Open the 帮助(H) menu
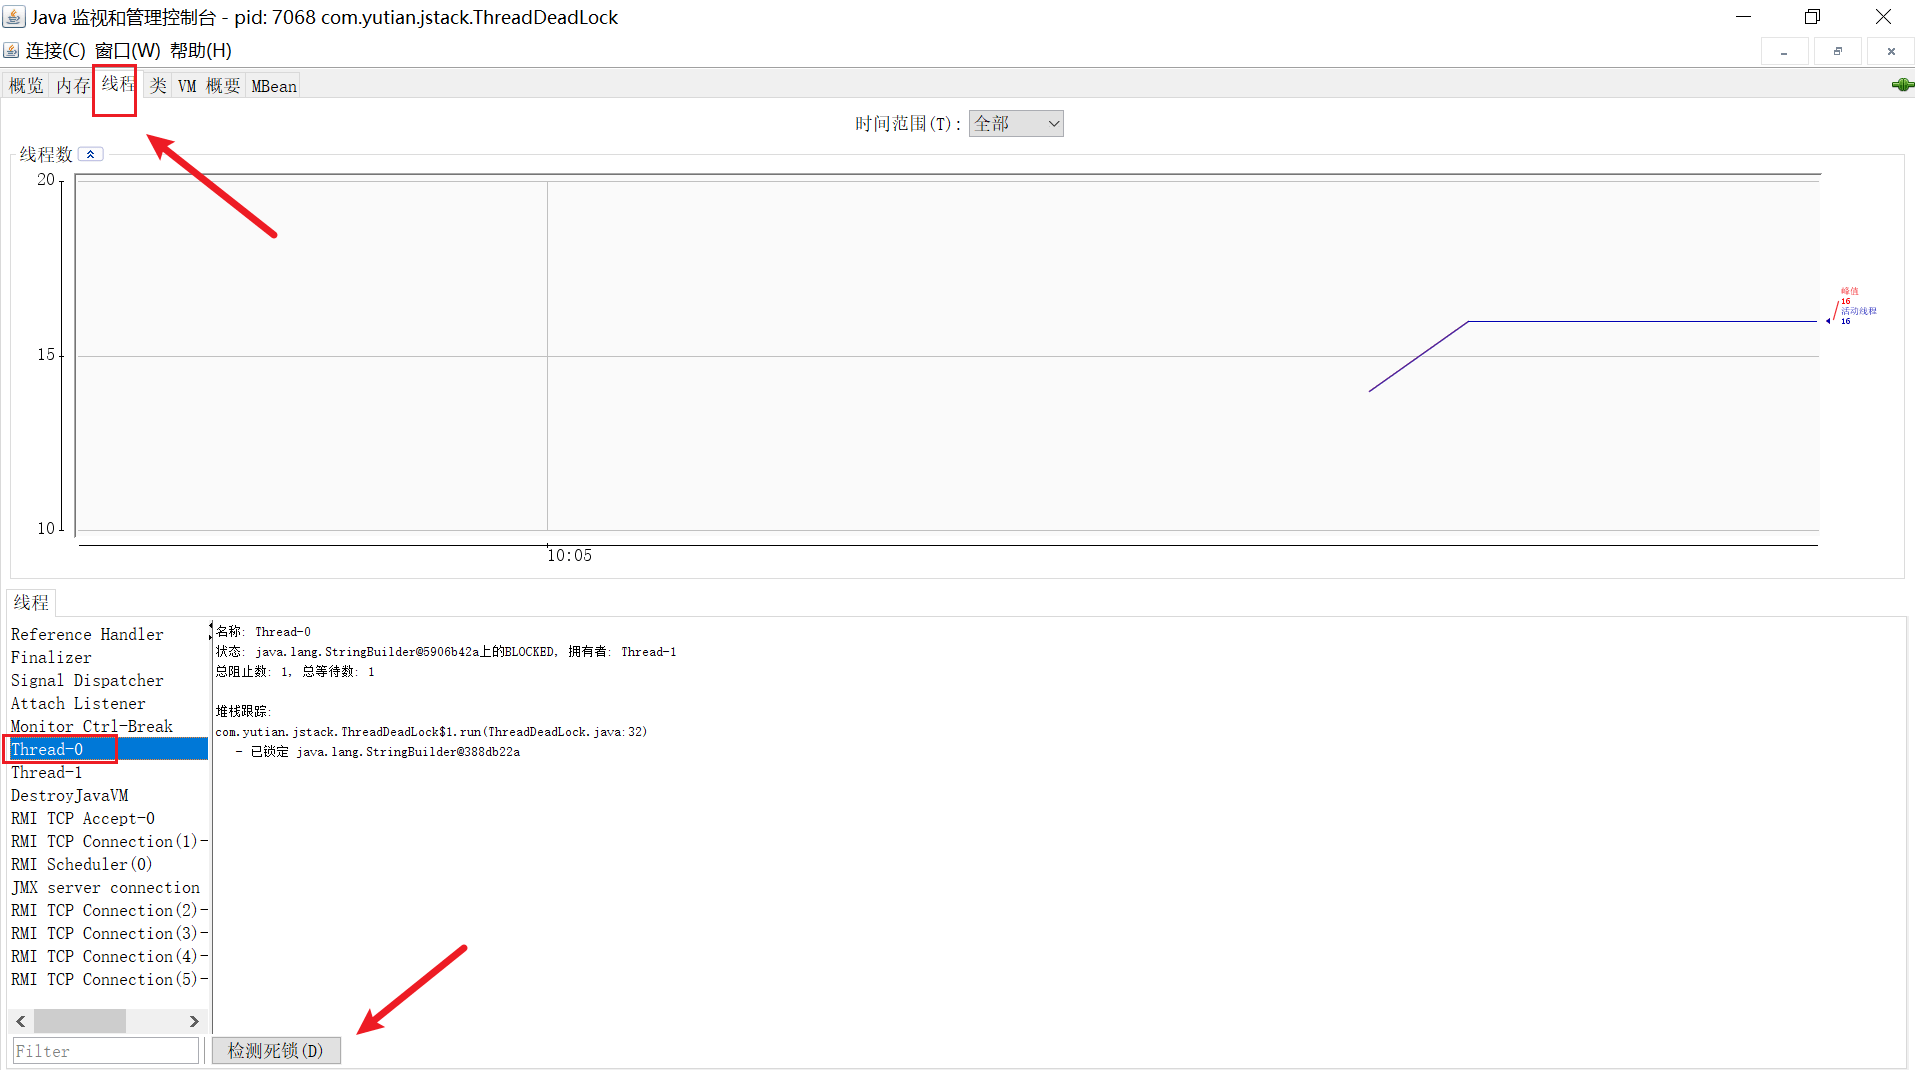The image size is (1915, 1070). point(200,51)
